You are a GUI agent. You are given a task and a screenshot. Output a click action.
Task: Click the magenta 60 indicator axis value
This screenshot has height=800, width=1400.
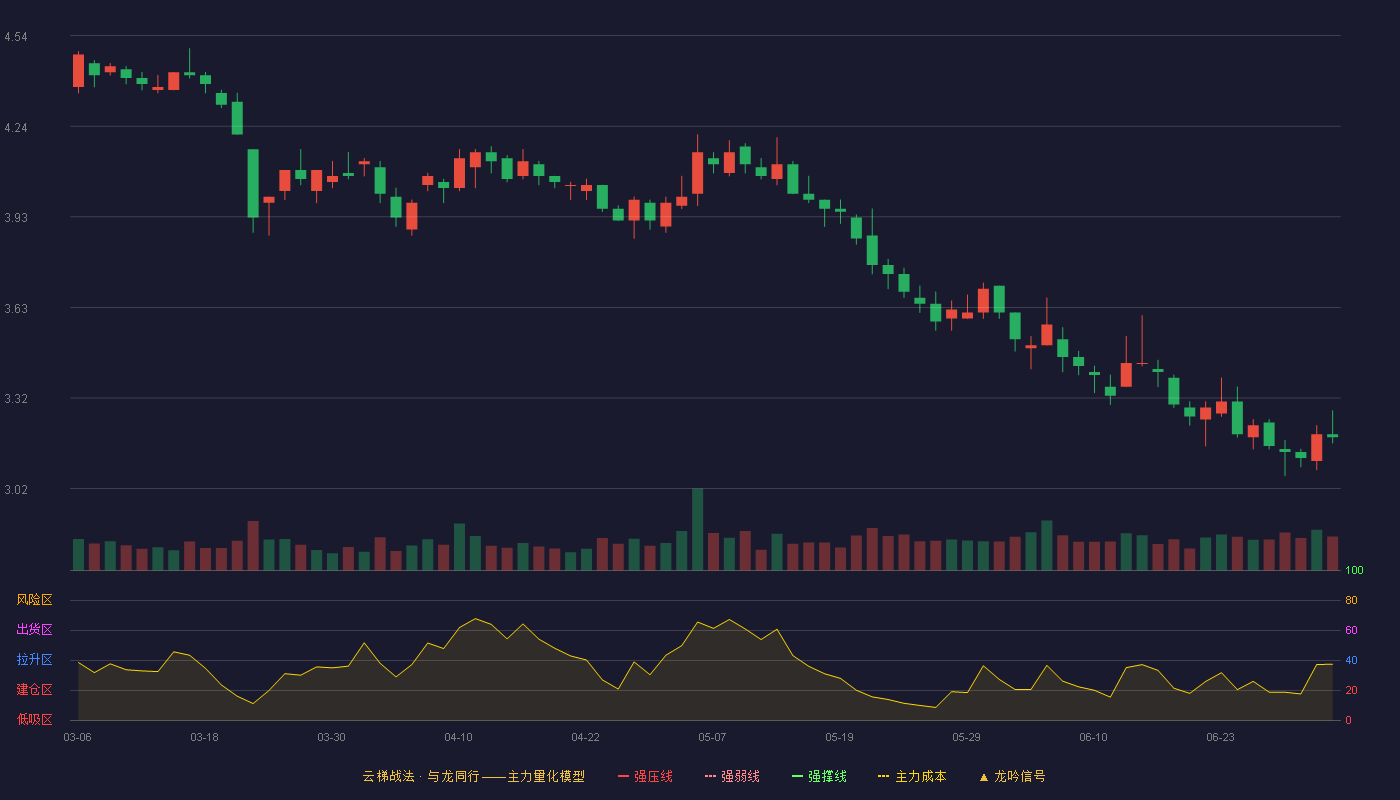click(x=1351, y=631)
